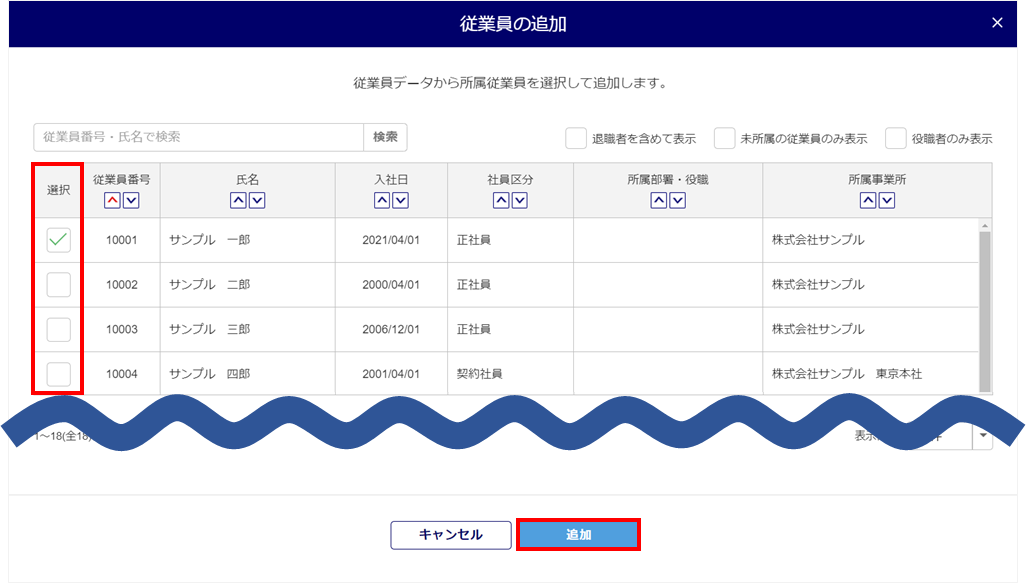The image size is (1026, 583).
Task: Sort 社員区分 column ascending
Action: click(501, 201)
